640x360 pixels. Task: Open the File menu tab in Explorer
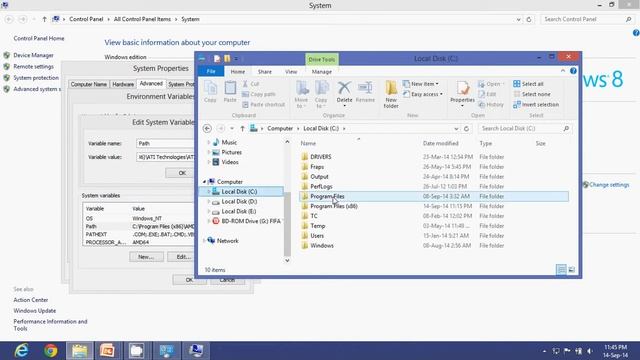coord(211,71)
